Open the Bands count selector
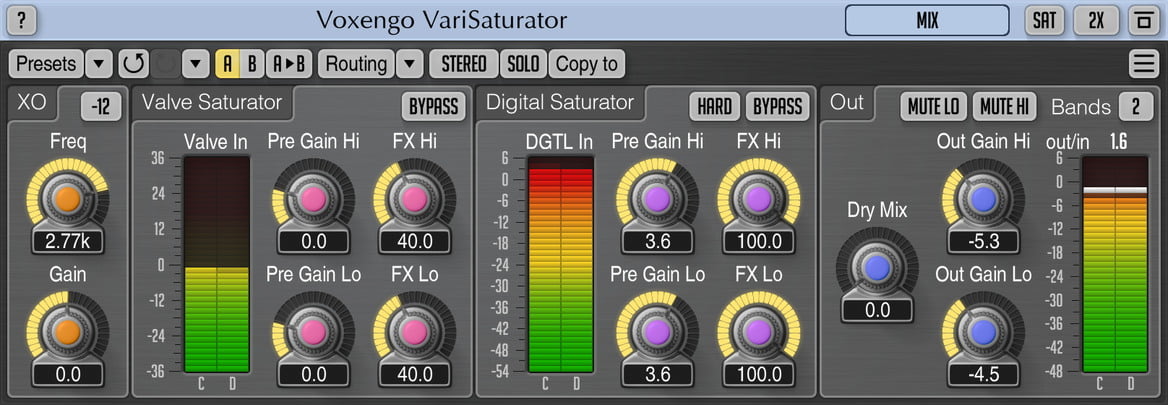 pyautogui.click(x=1135, y=106)
